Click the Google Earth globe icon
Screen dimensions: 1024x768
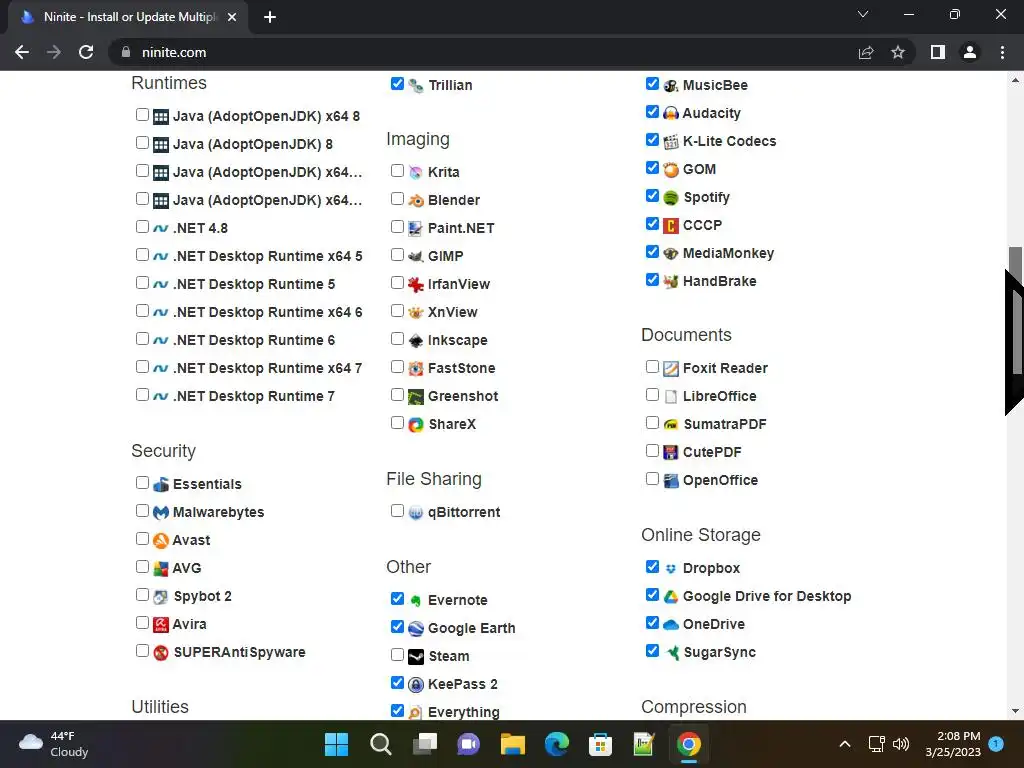click(416, 629)
